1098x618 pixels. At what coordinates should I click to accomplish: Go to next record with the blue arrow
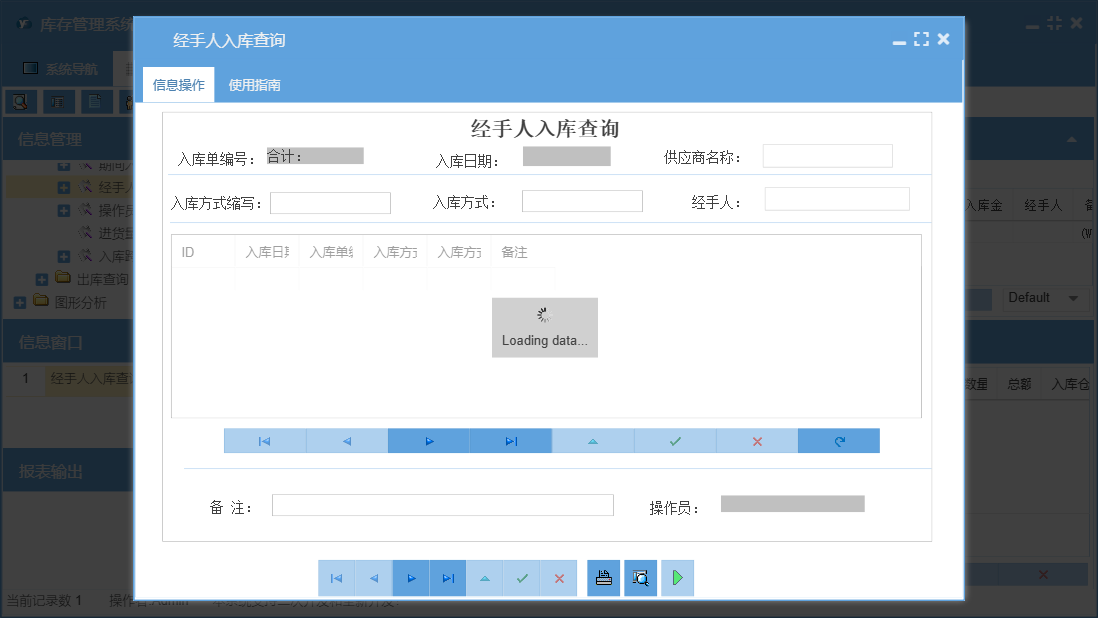tap(428, 440)
